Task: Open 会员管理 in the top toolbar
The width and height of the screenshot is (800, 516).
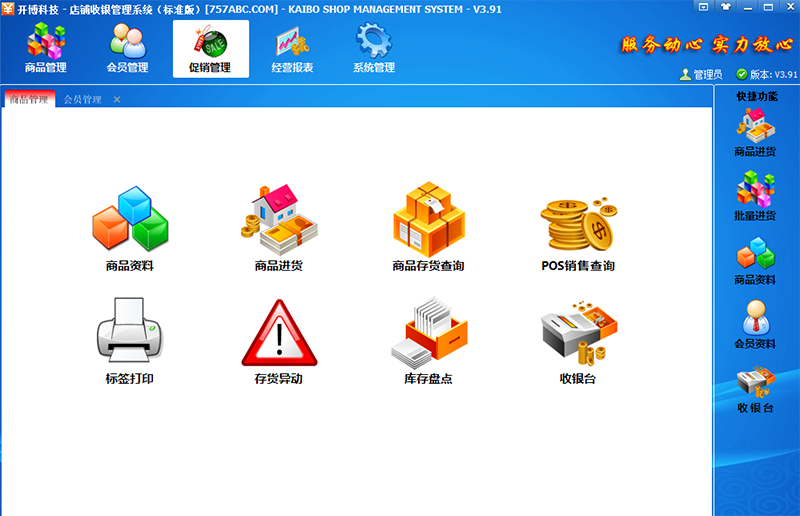Action: coord(128,49)
